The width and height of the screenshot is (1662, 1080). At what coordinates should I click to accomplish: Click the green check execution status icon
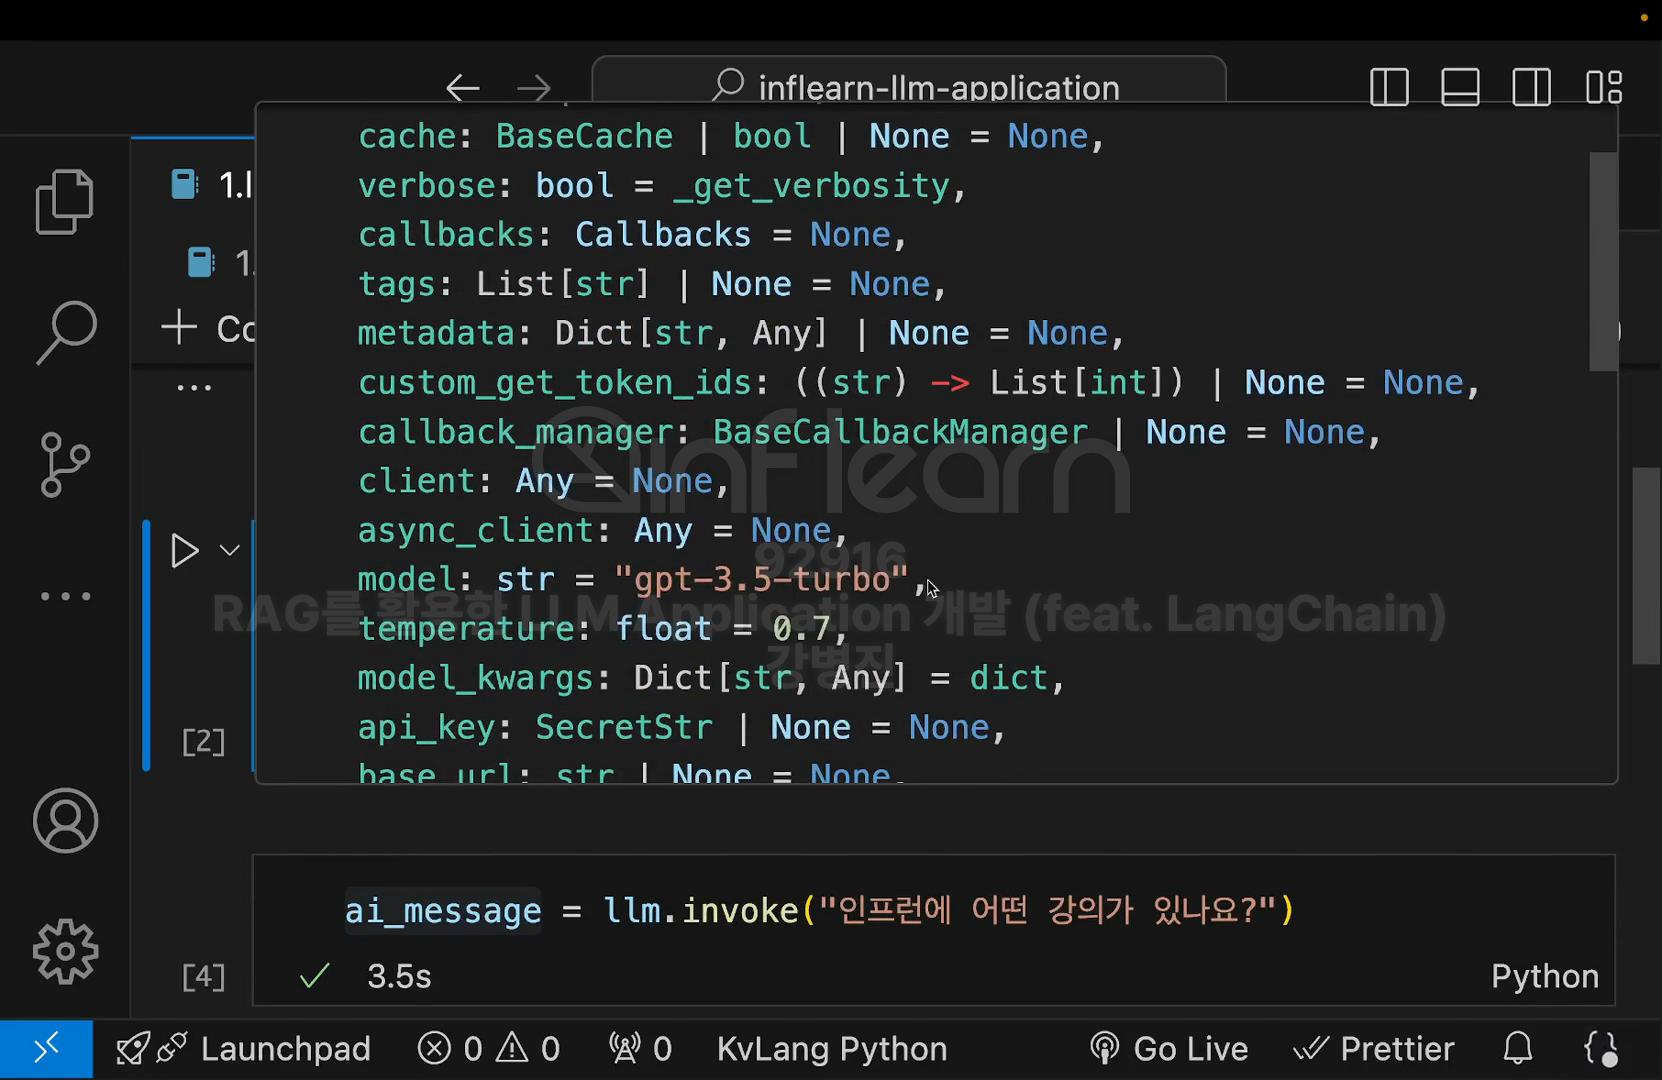coord(315,976)
